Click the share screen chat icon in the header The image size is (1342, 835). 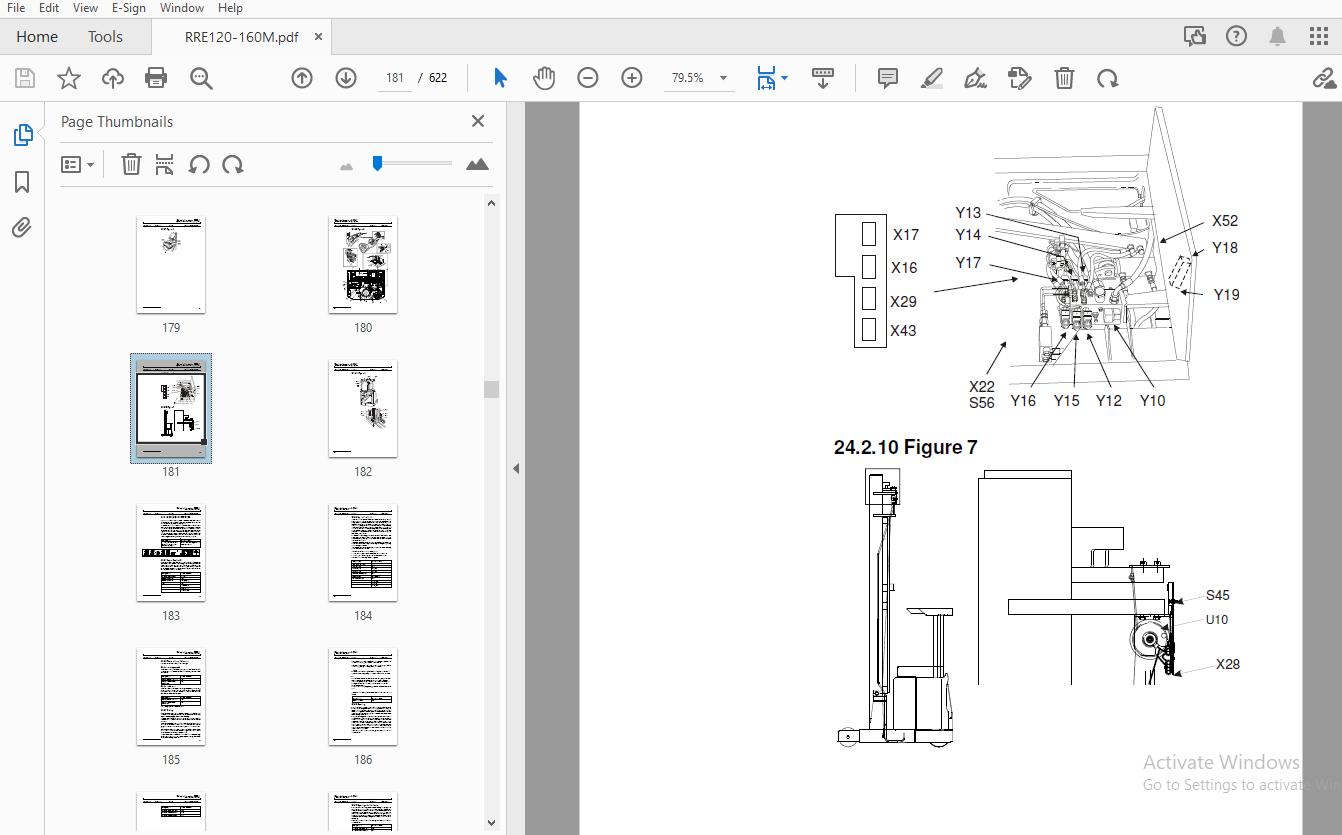[x=1195, y=36]
